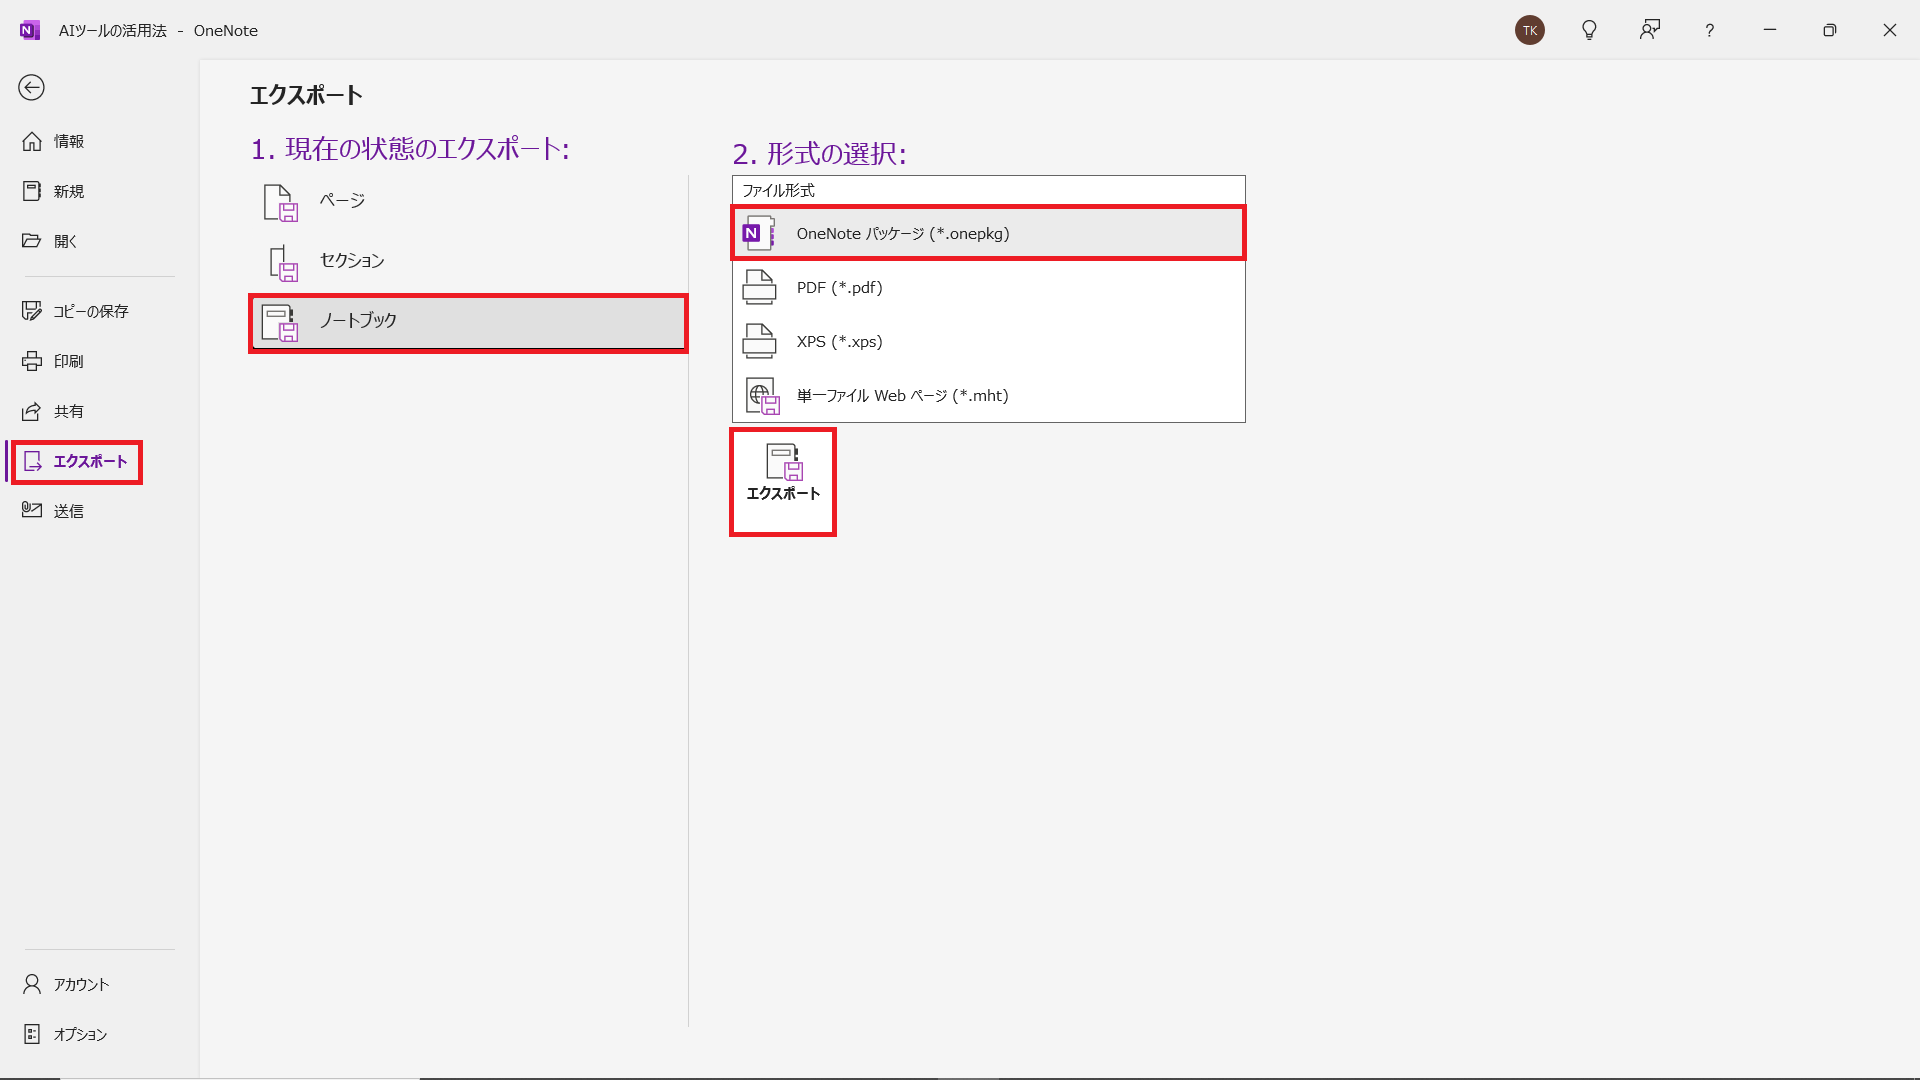1920x1080 pixels.
Task: Minimize the OneNote window
Action: tap(1769, 30)
